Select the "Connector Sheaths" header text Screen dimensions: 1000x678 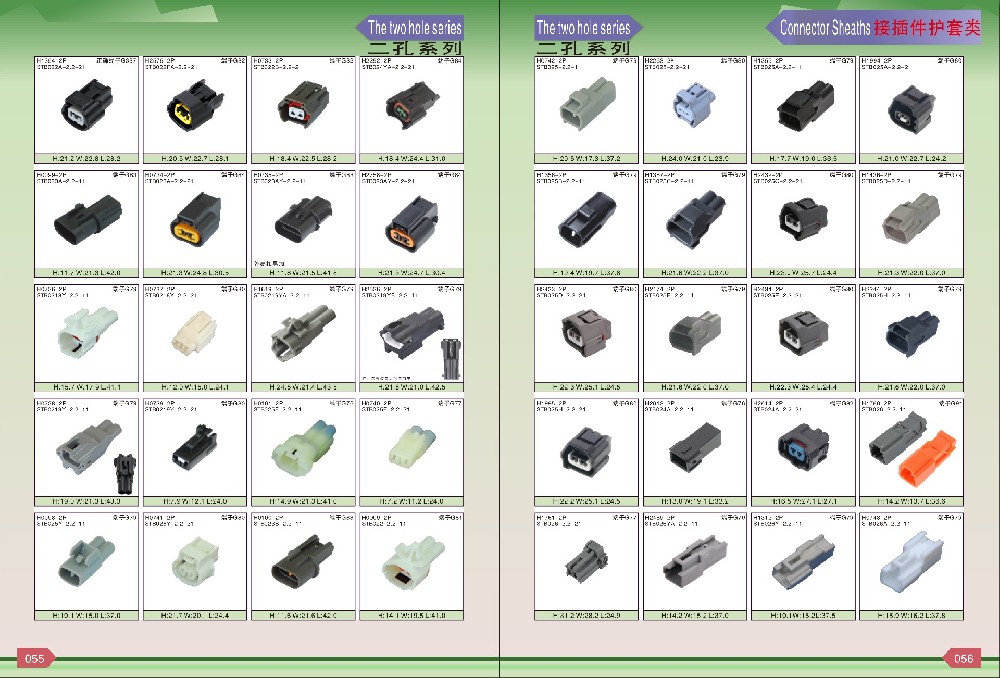pyautogui.click(x=825, y=27)
